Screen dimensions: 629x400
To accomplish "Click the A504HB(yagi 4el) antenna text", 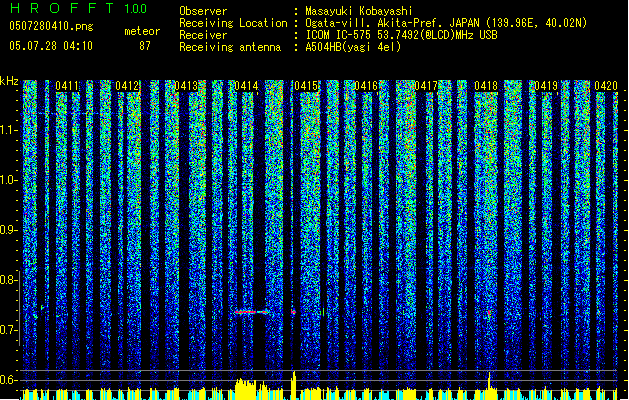I will click(x=353, y=47).
